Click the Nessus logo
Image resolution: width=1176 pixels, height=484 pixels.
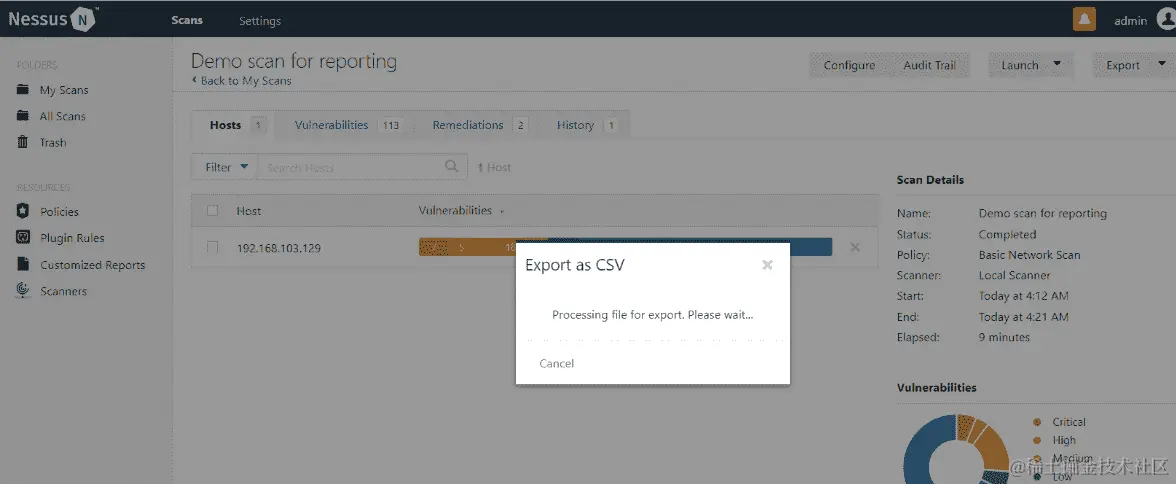(x=52, y=19)
